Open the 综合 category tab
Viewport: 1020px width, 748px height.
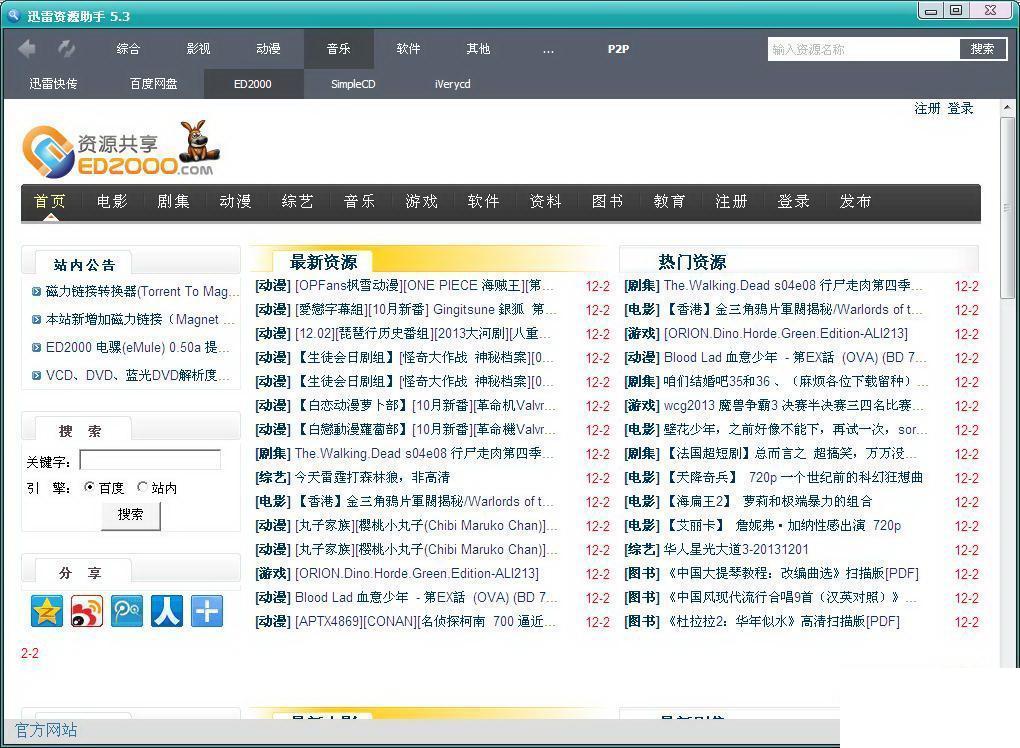click(x=128, y=49)
